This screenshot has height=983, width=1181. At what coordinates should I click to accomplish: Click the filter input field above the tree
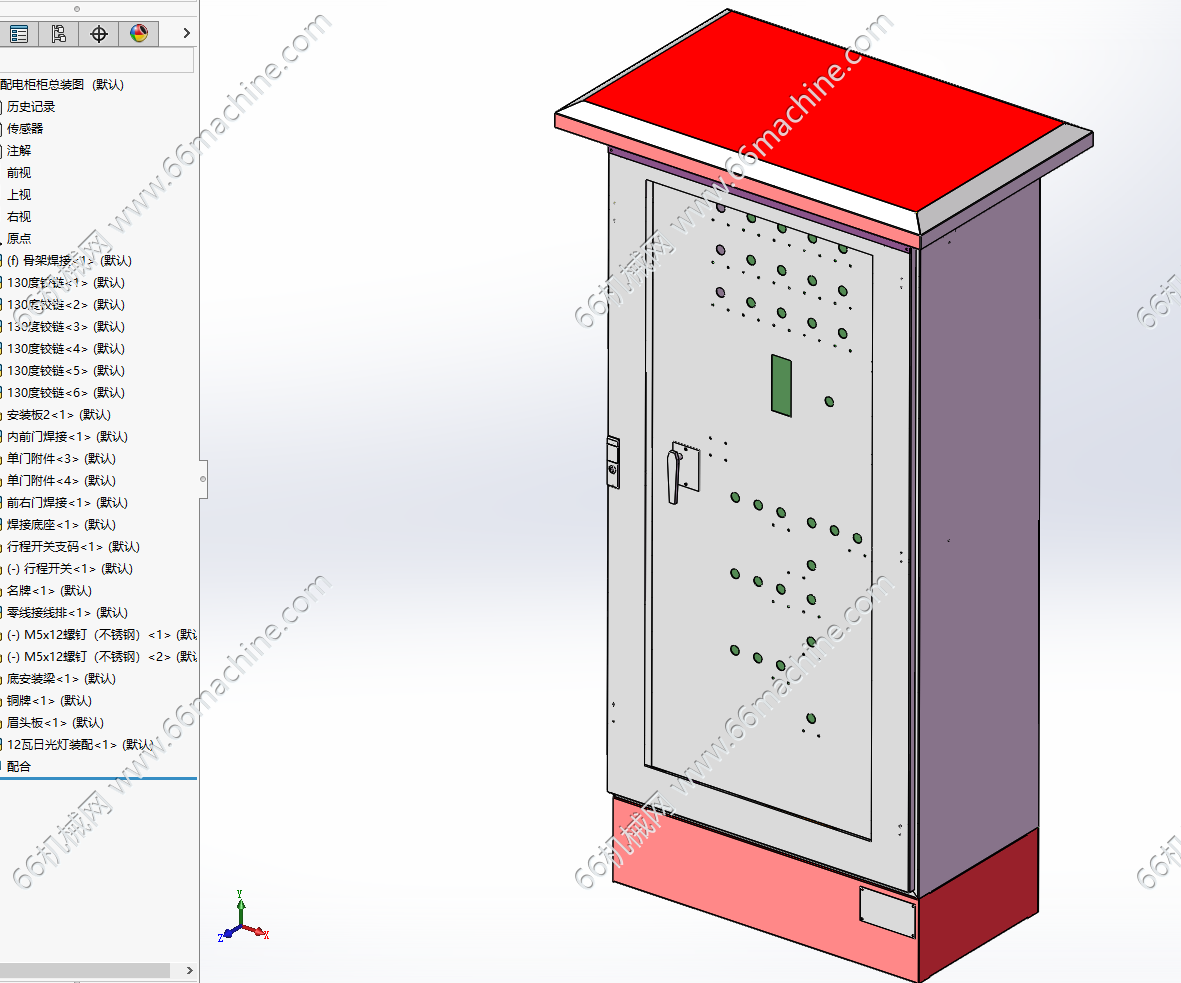pyautogui.click(x=97, y=60)
